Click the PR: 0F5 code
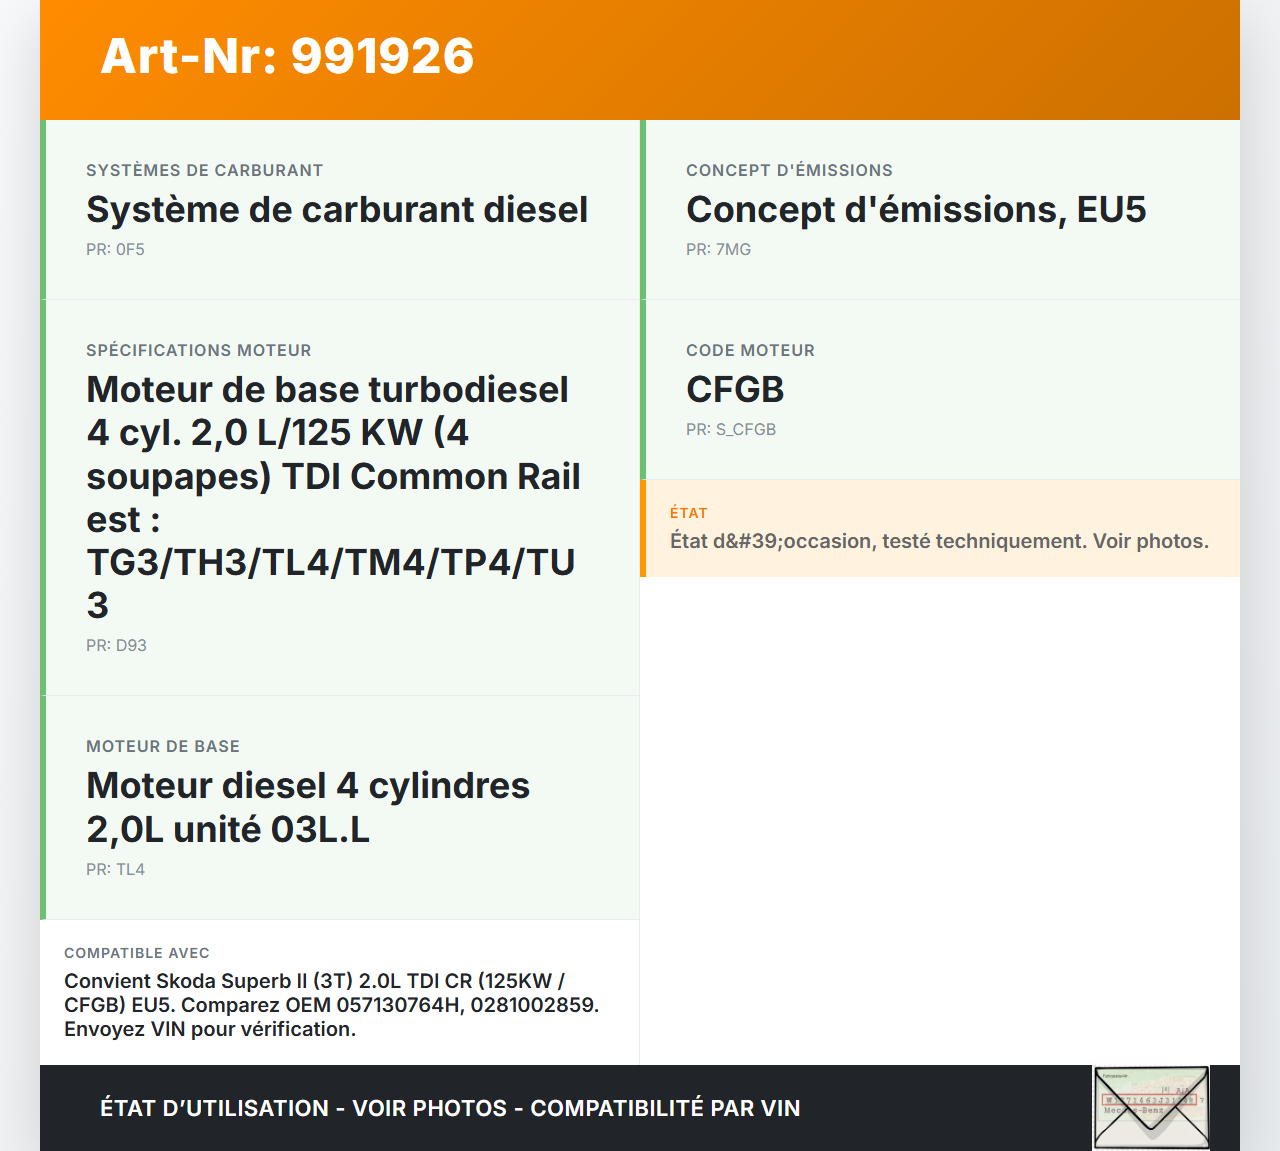This screenshot has height=1151, width=1280. click(115, 250)
